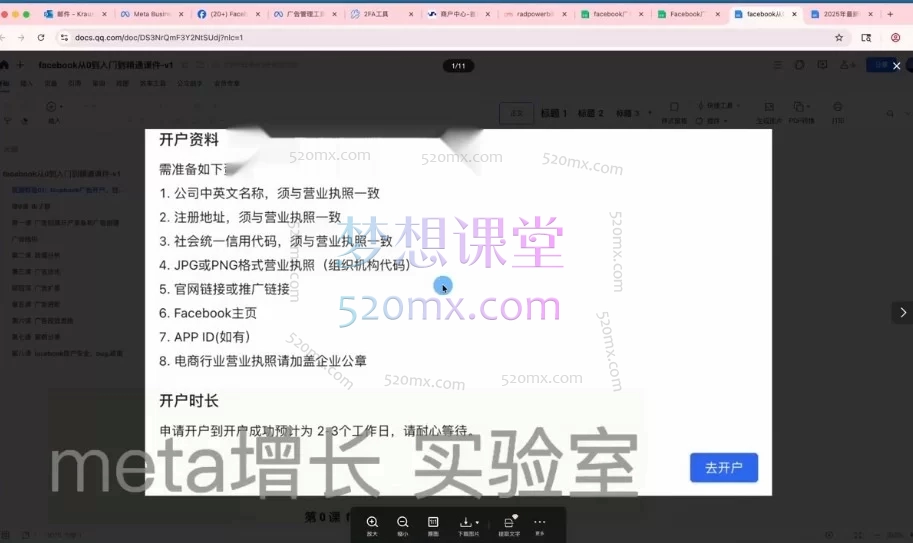Close the image preview with X

pyautogui.click(x=897, y=66)
